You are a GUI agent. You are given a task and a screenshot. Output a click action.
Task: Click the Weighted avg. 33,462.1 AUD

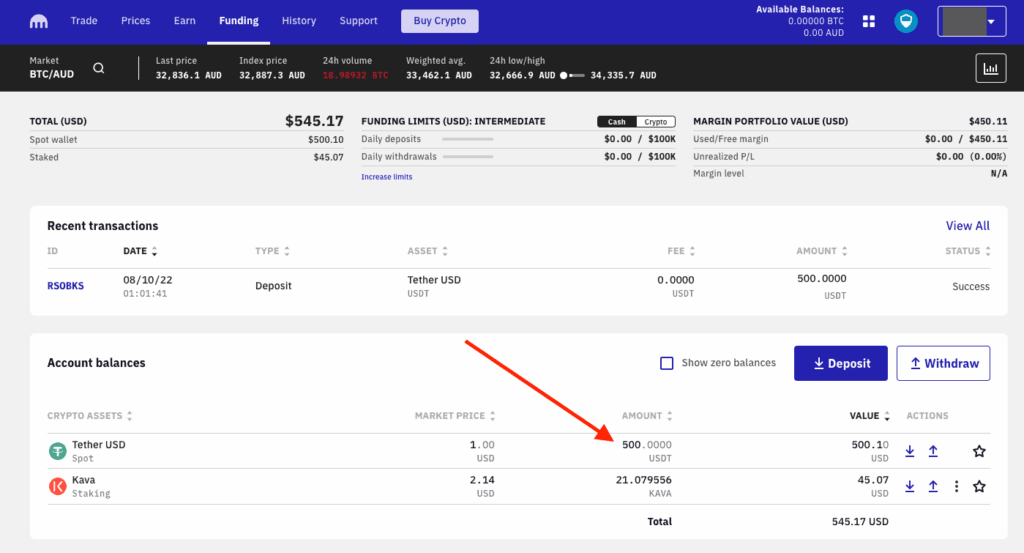[x=439, y=75]
